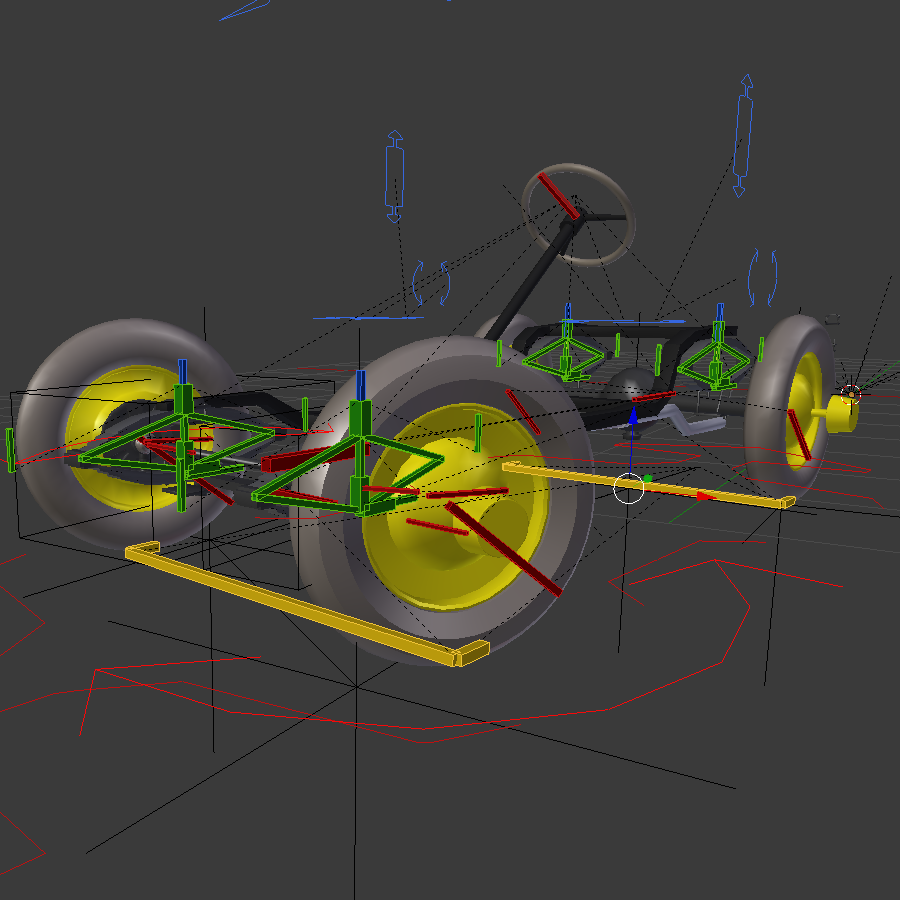
Task: Select the thin red diagonal bone above the front wheel
Action: click(523, 412)
